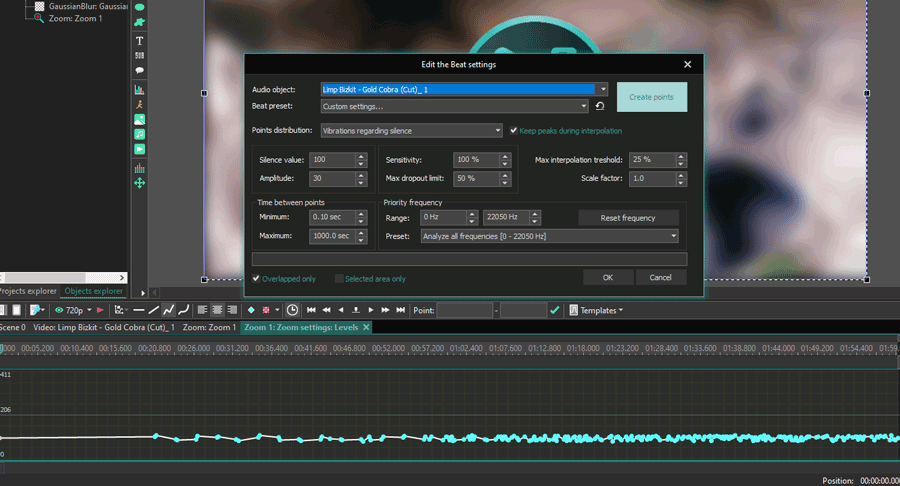This screenshot has height=486, width=900.
Task: Add an animation object
Action: tap(139, 104)
